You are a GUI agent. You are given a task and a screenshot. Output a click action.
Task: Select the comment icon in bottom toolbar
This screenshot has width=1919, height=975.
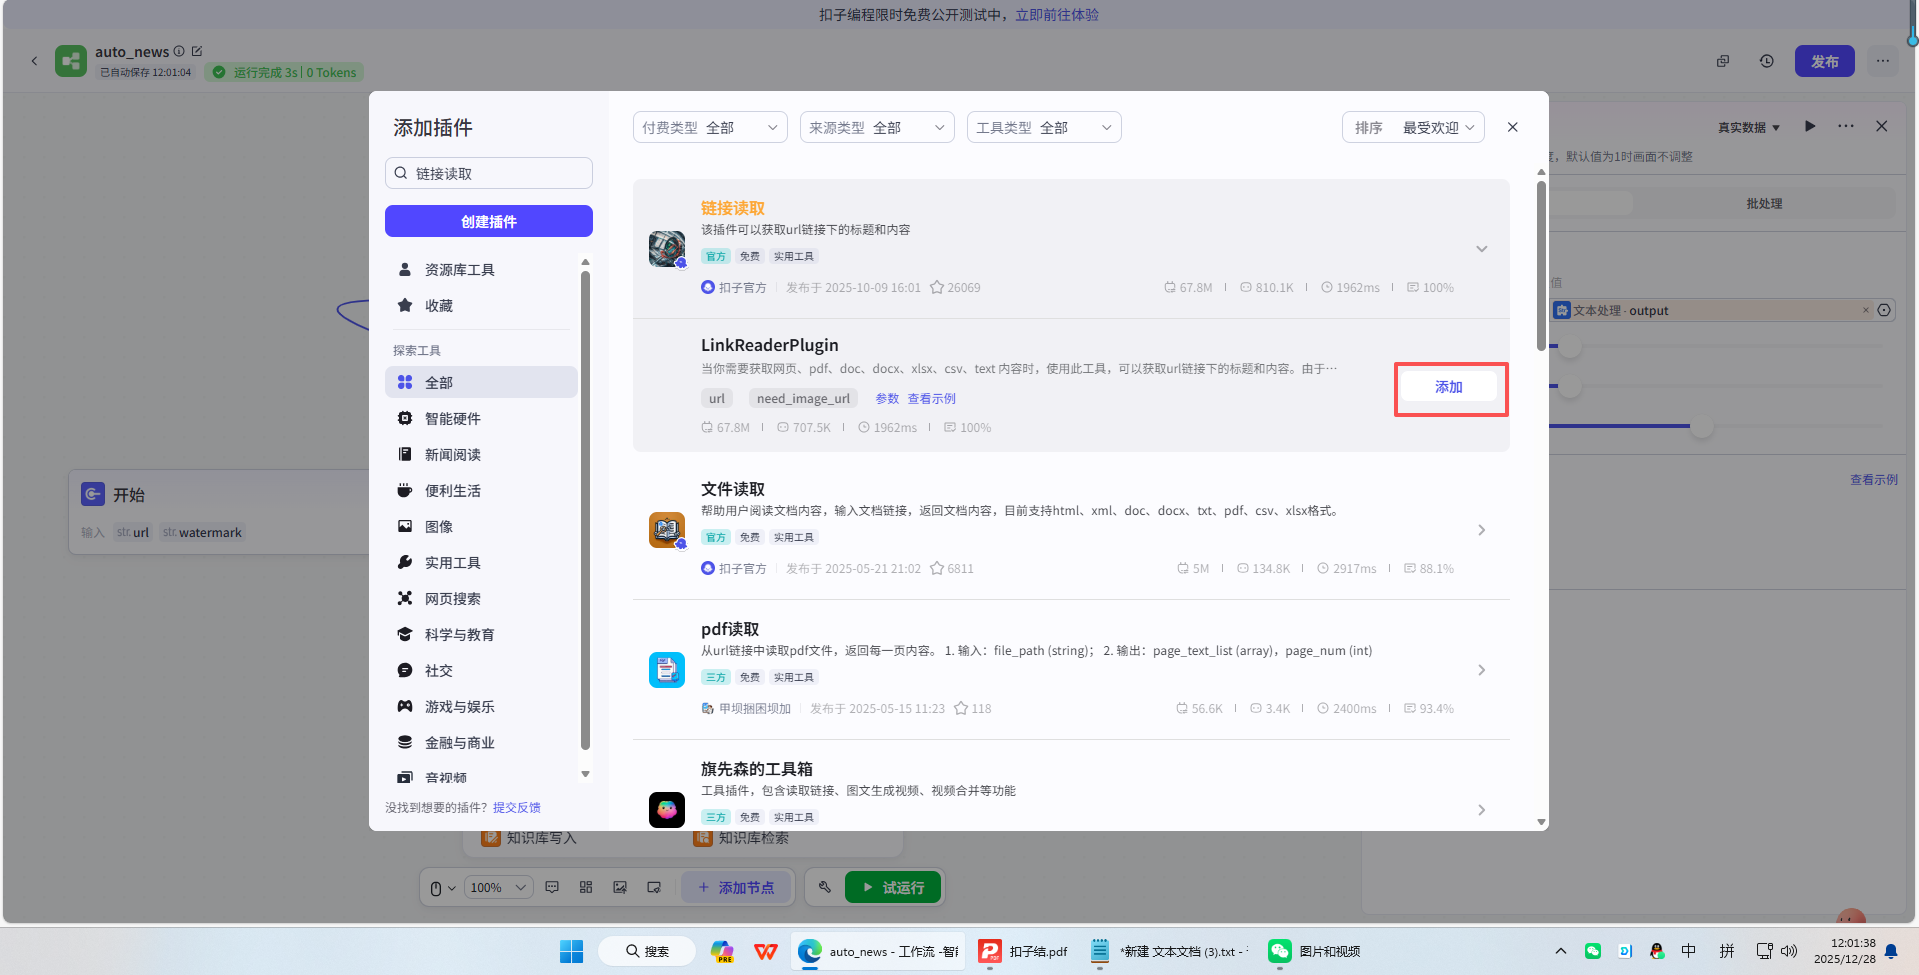552,887
